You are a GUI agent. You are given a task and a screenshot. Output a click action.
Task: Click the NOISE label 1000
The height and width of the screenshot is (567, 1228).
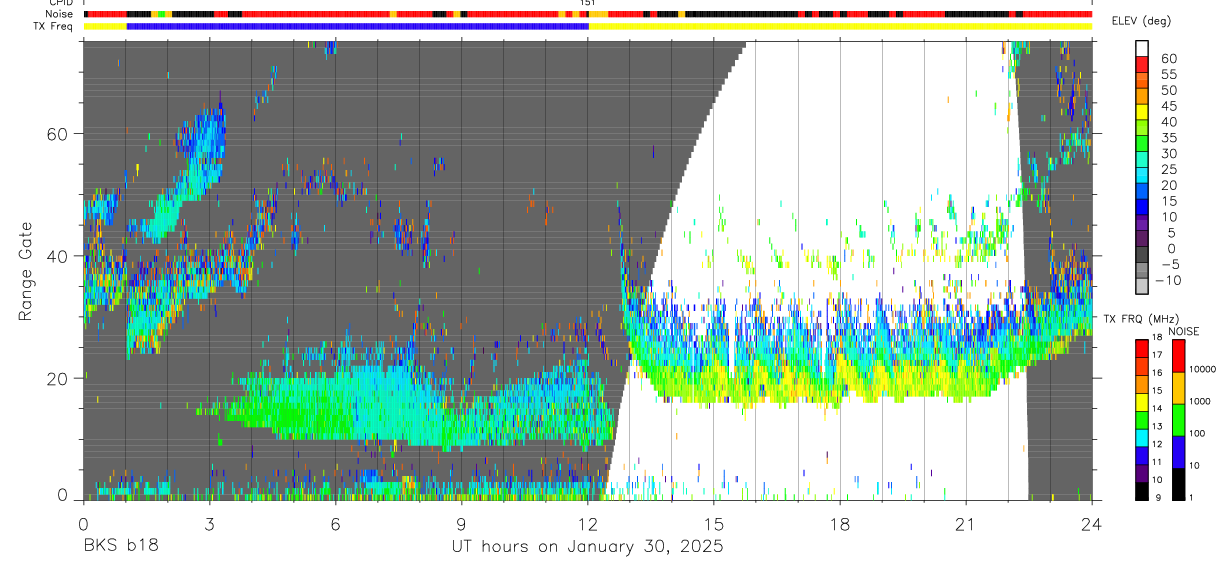pos(1201,401)
